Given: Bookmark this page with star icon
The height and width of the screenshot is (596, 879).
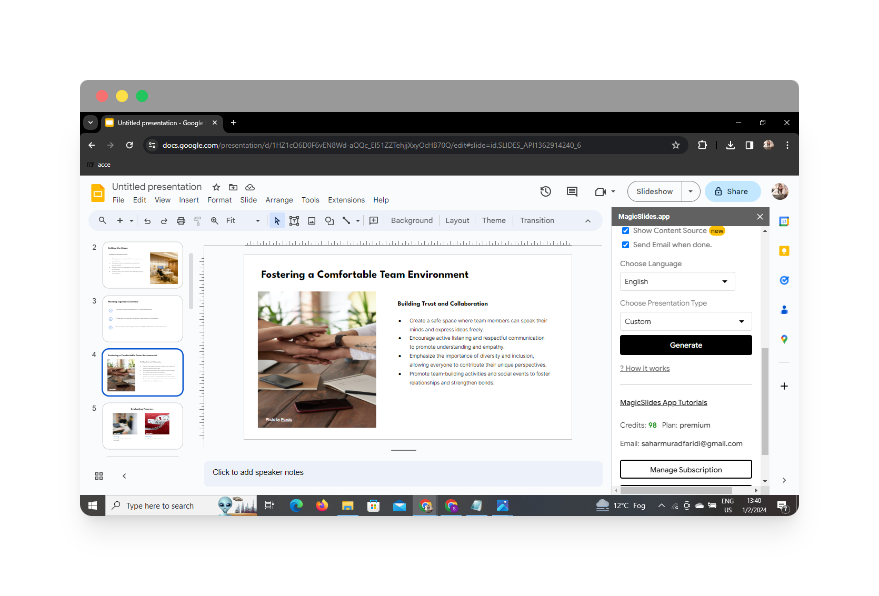Looking at the screenshot, I should tap(676, 145).
